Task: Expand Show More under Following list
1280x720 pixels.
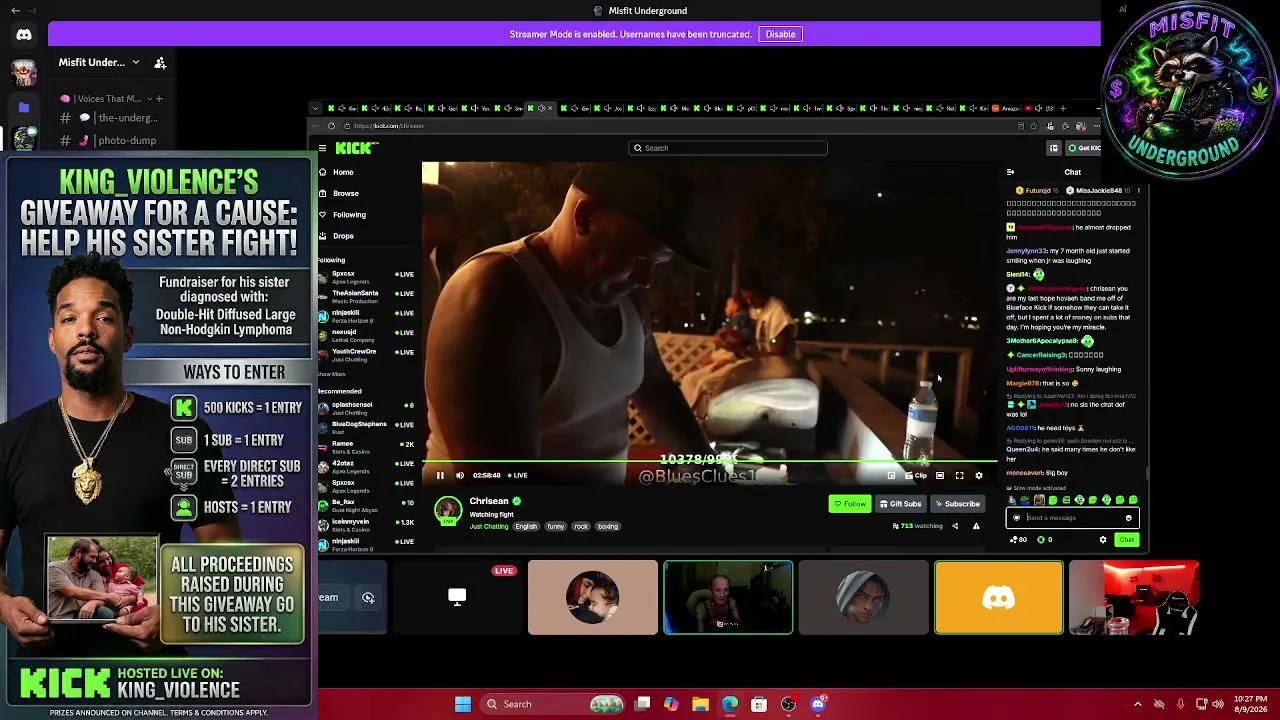Action: [x=331, y=374]
